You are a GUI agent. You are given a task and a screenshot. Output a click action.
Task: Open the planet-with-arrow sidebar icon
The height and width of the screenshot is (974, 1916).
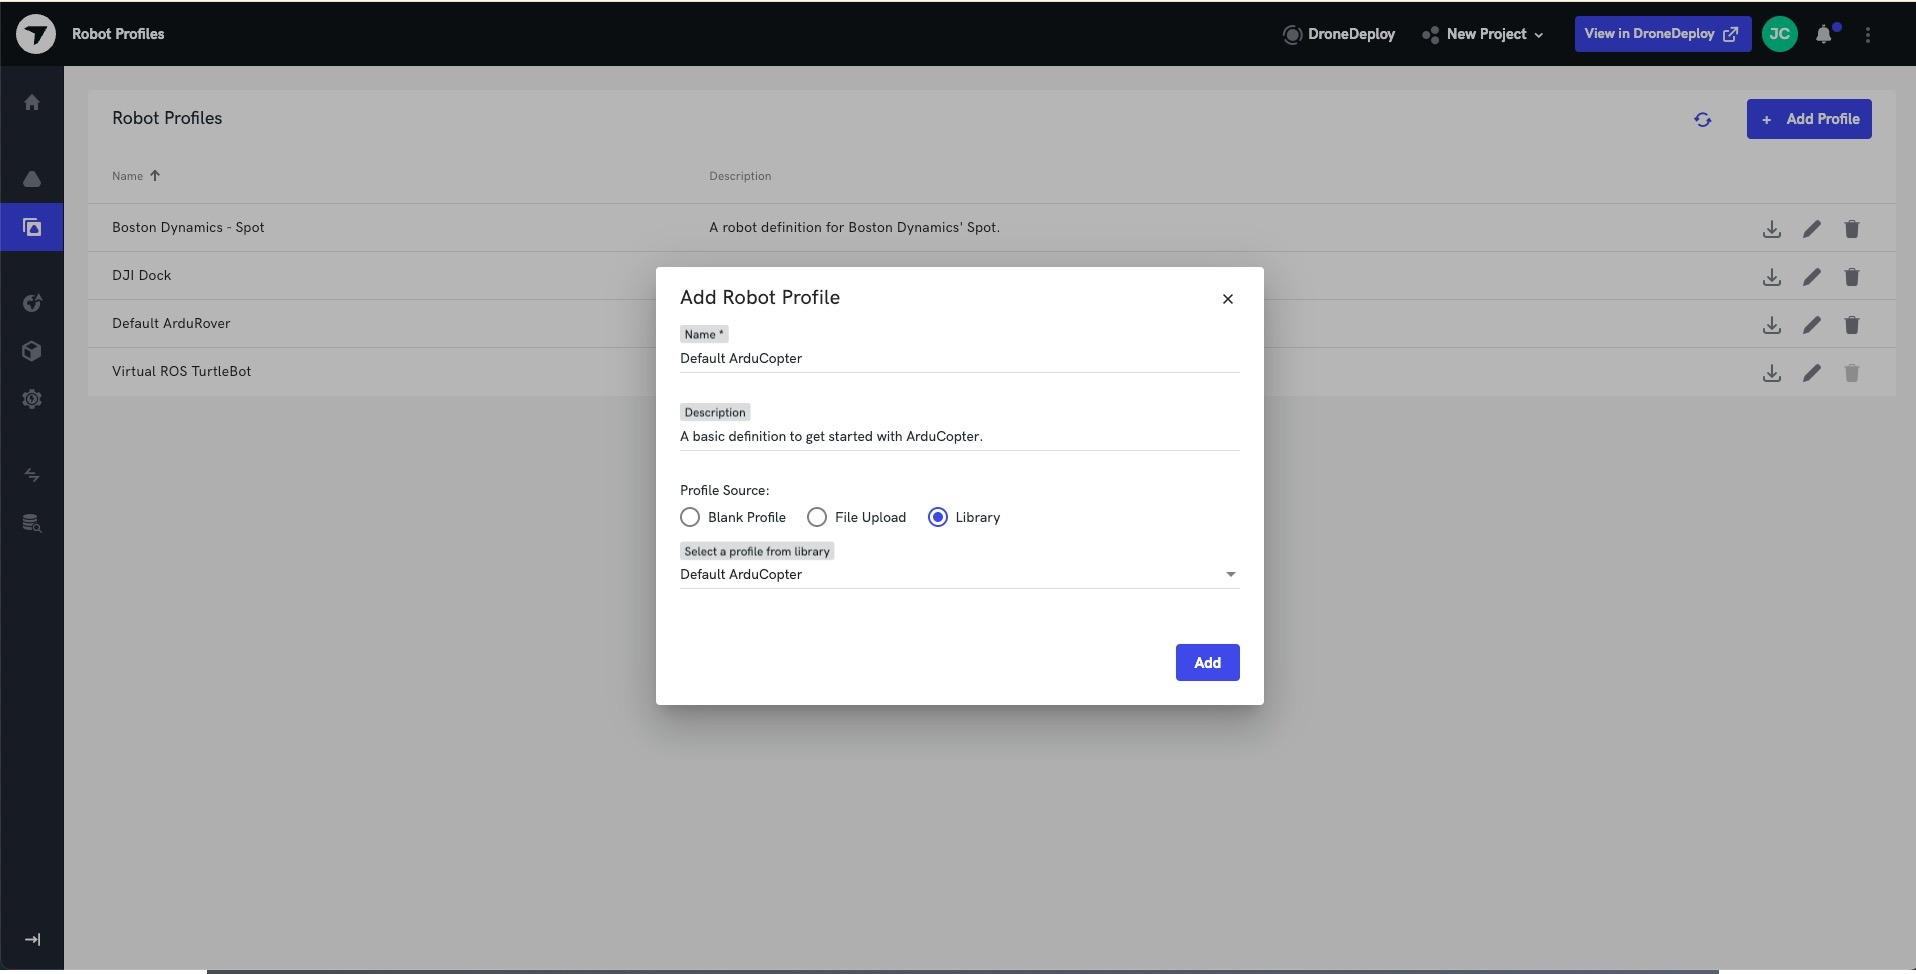[32, 303]
